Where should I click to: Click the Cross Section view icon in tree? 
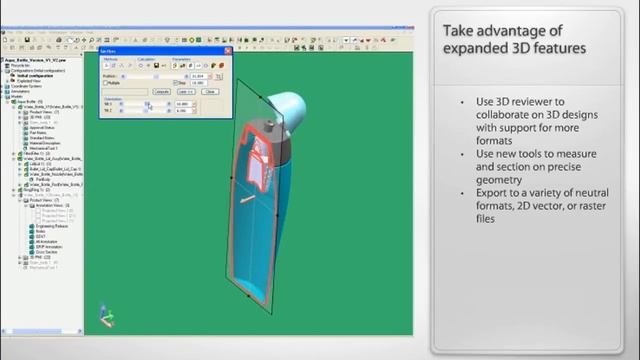point(31,252)
